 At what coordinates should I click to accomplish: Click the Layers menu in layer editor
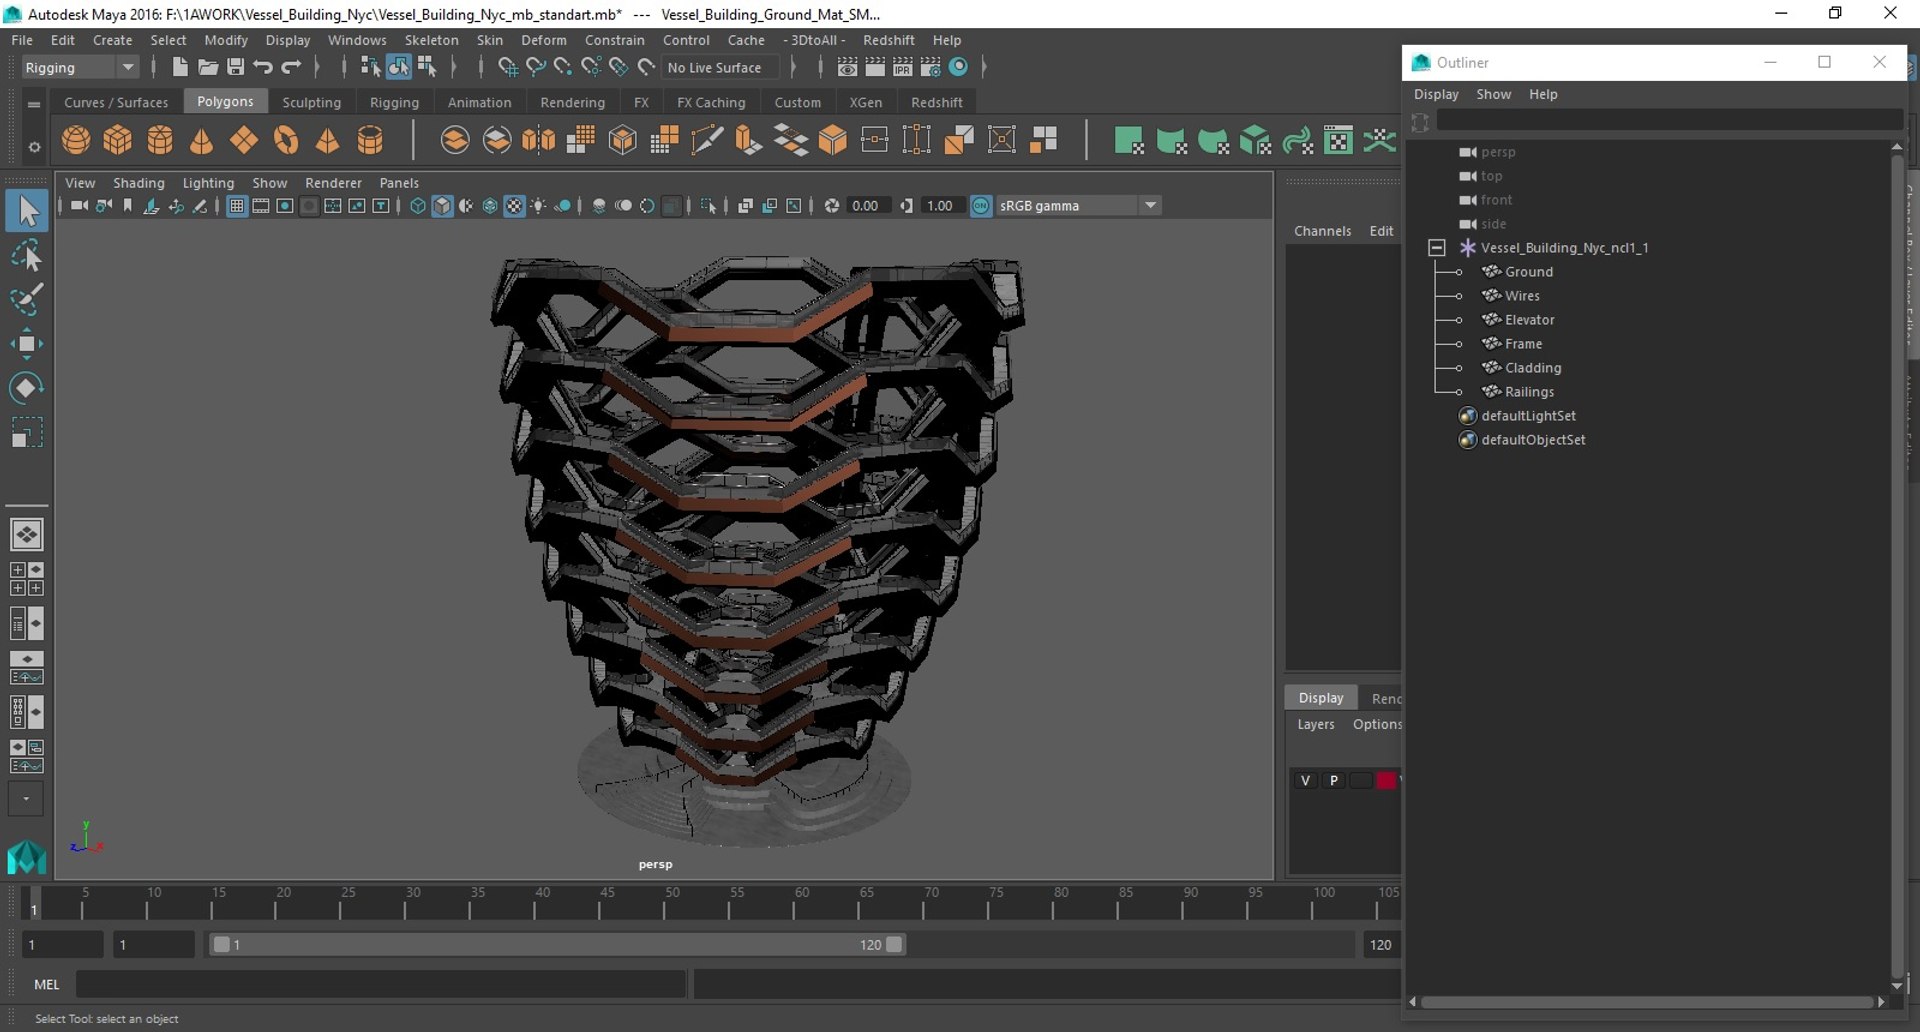tap(1316, 724)
